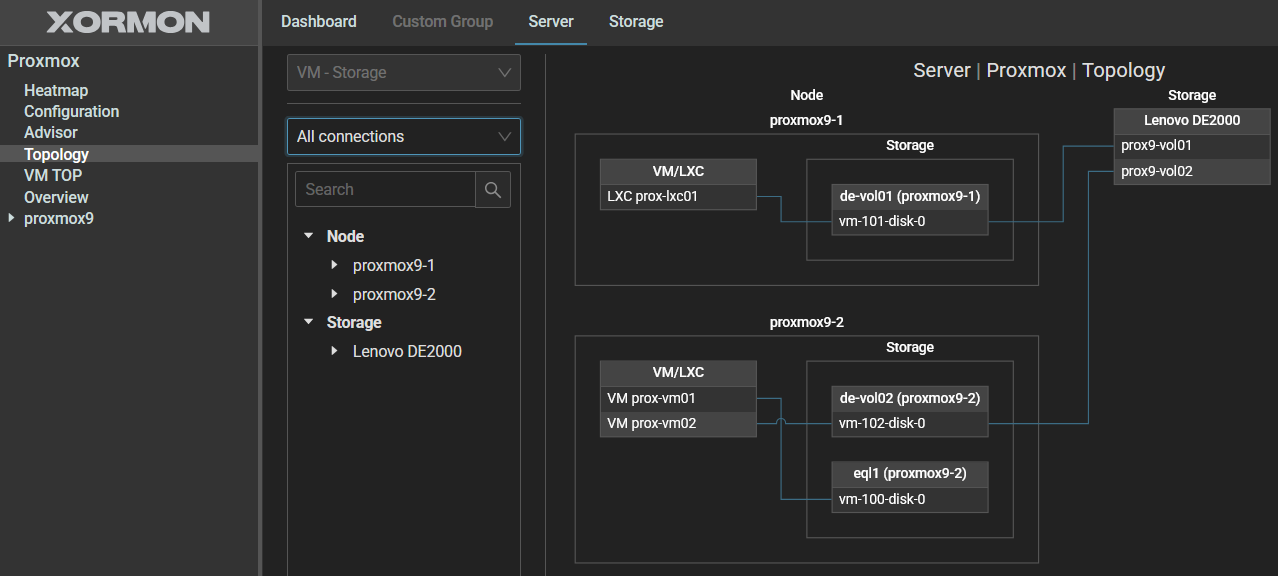Select prox9-vol02 in Lenovo DE2000 box
The image size is (1278, 576).
click(1191, 172)
